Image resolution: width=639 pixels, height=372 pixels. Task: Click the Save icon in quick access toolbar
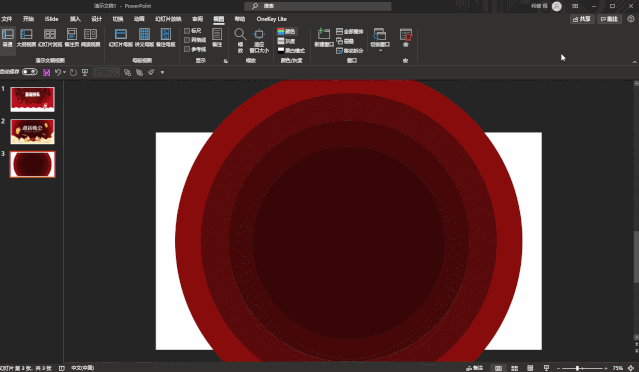pyautogui.click(x=46, y=73)
